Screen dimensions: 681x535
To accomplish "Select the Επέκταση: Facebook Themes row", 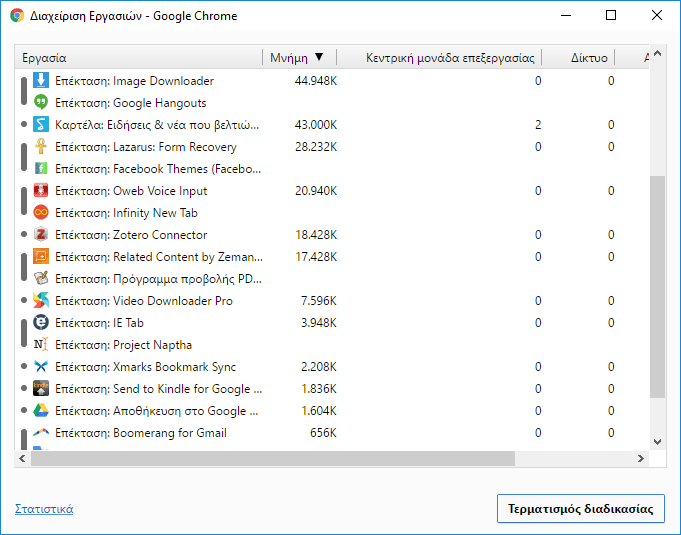I will 332,168.
